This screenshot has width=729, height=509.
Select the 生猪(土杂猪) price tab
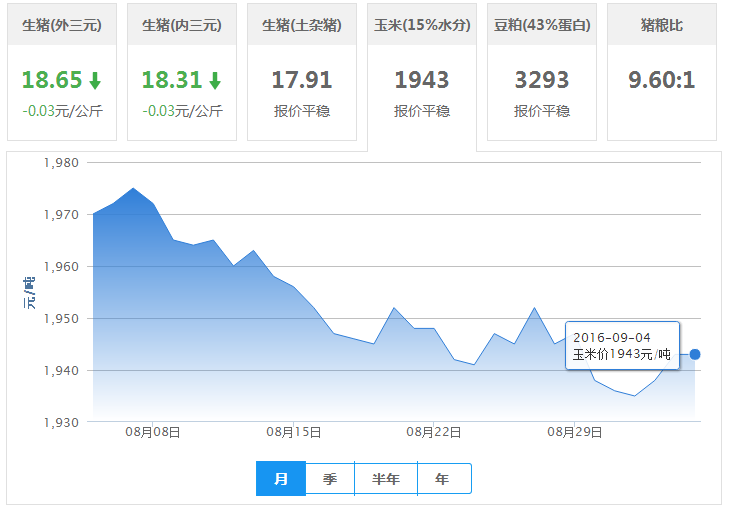click(x=302, y=72)
